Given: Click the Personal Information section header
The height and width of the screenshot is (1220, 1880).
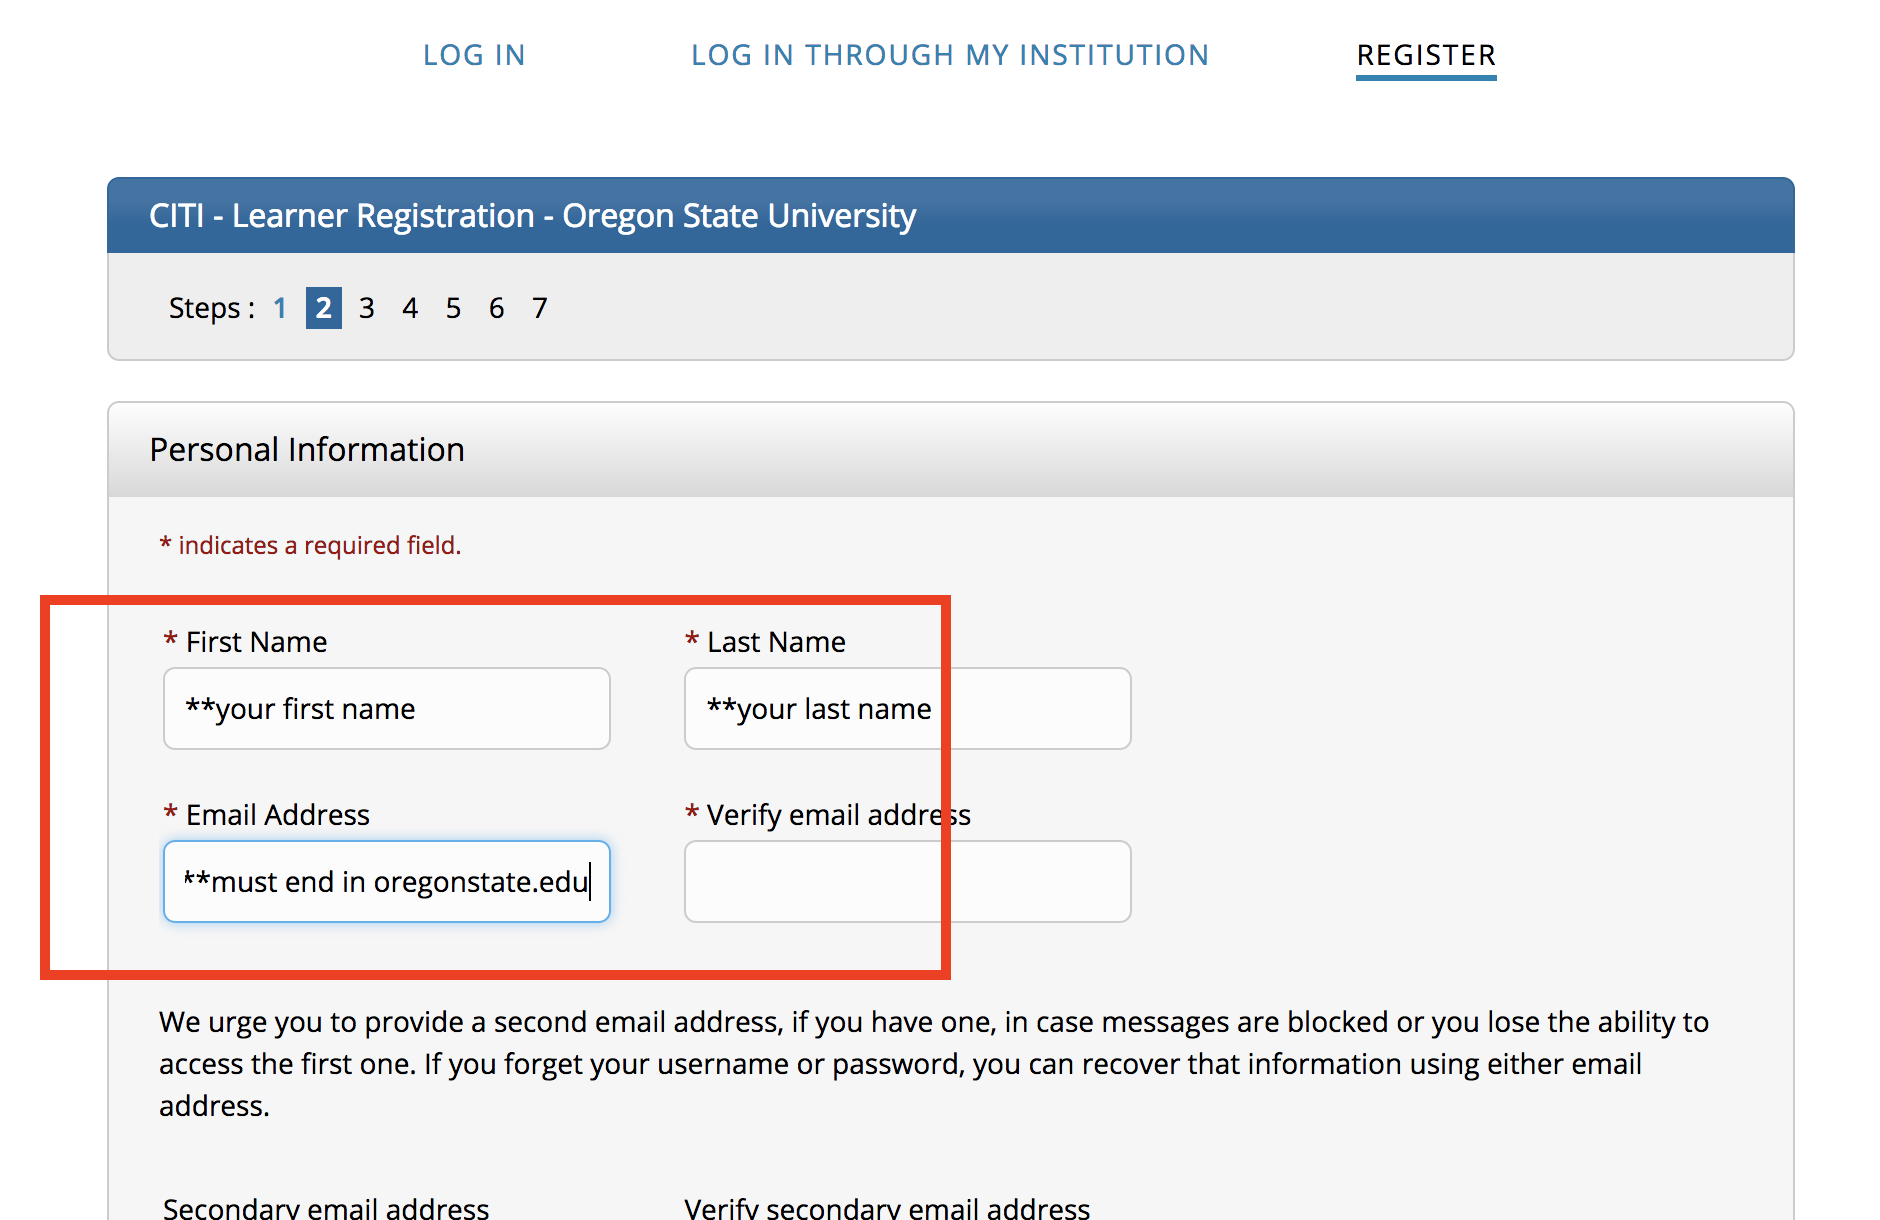Looking at the screenshot, I should [307, 450].
